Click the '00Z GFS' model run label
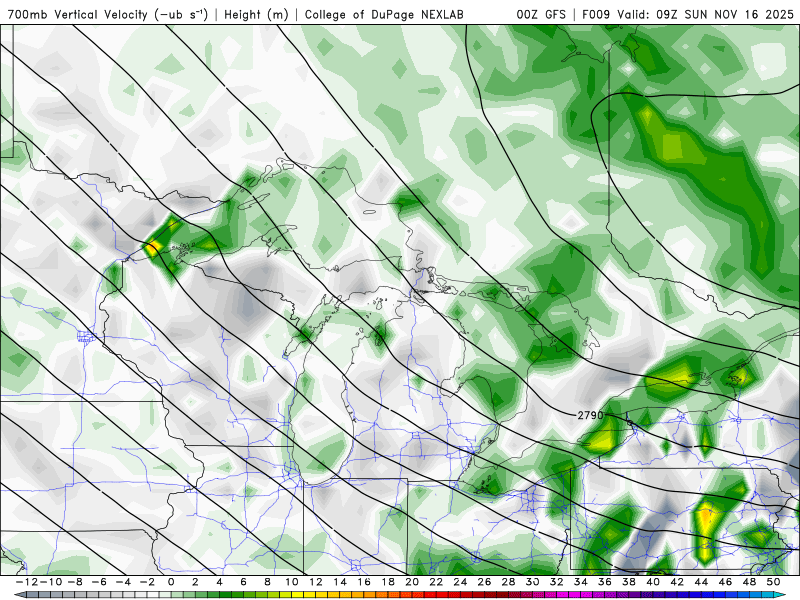800x600 pixels. tap(541, 14)
